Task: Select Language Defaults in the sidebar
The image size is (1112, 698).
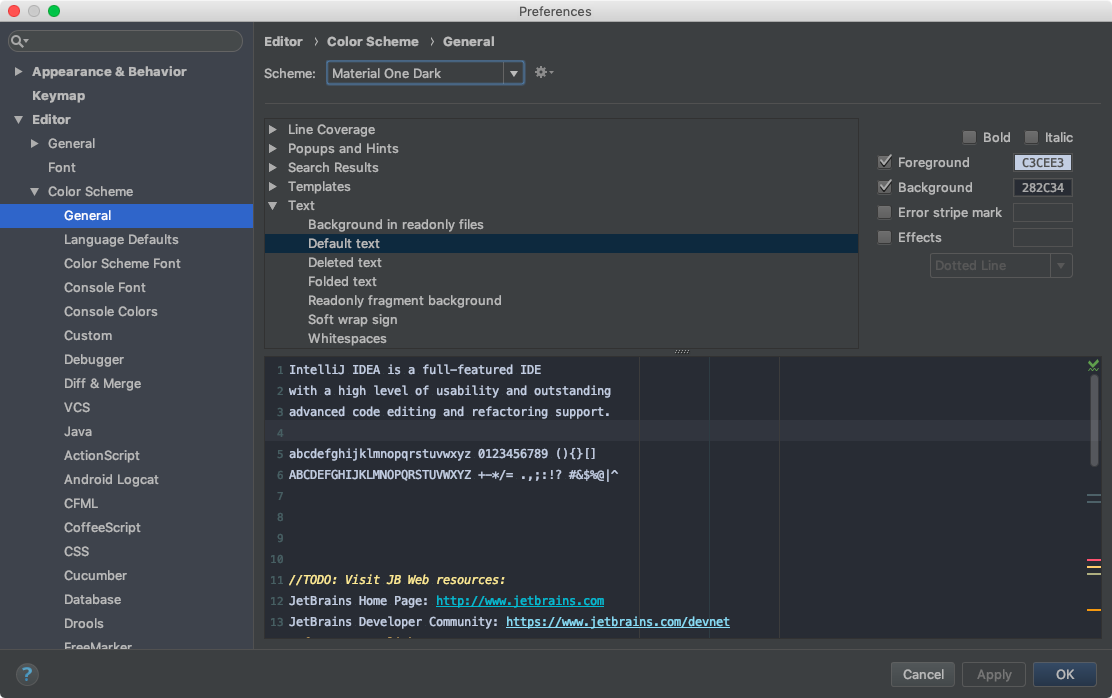Action: pyautogui.click(x=121, y=240)
